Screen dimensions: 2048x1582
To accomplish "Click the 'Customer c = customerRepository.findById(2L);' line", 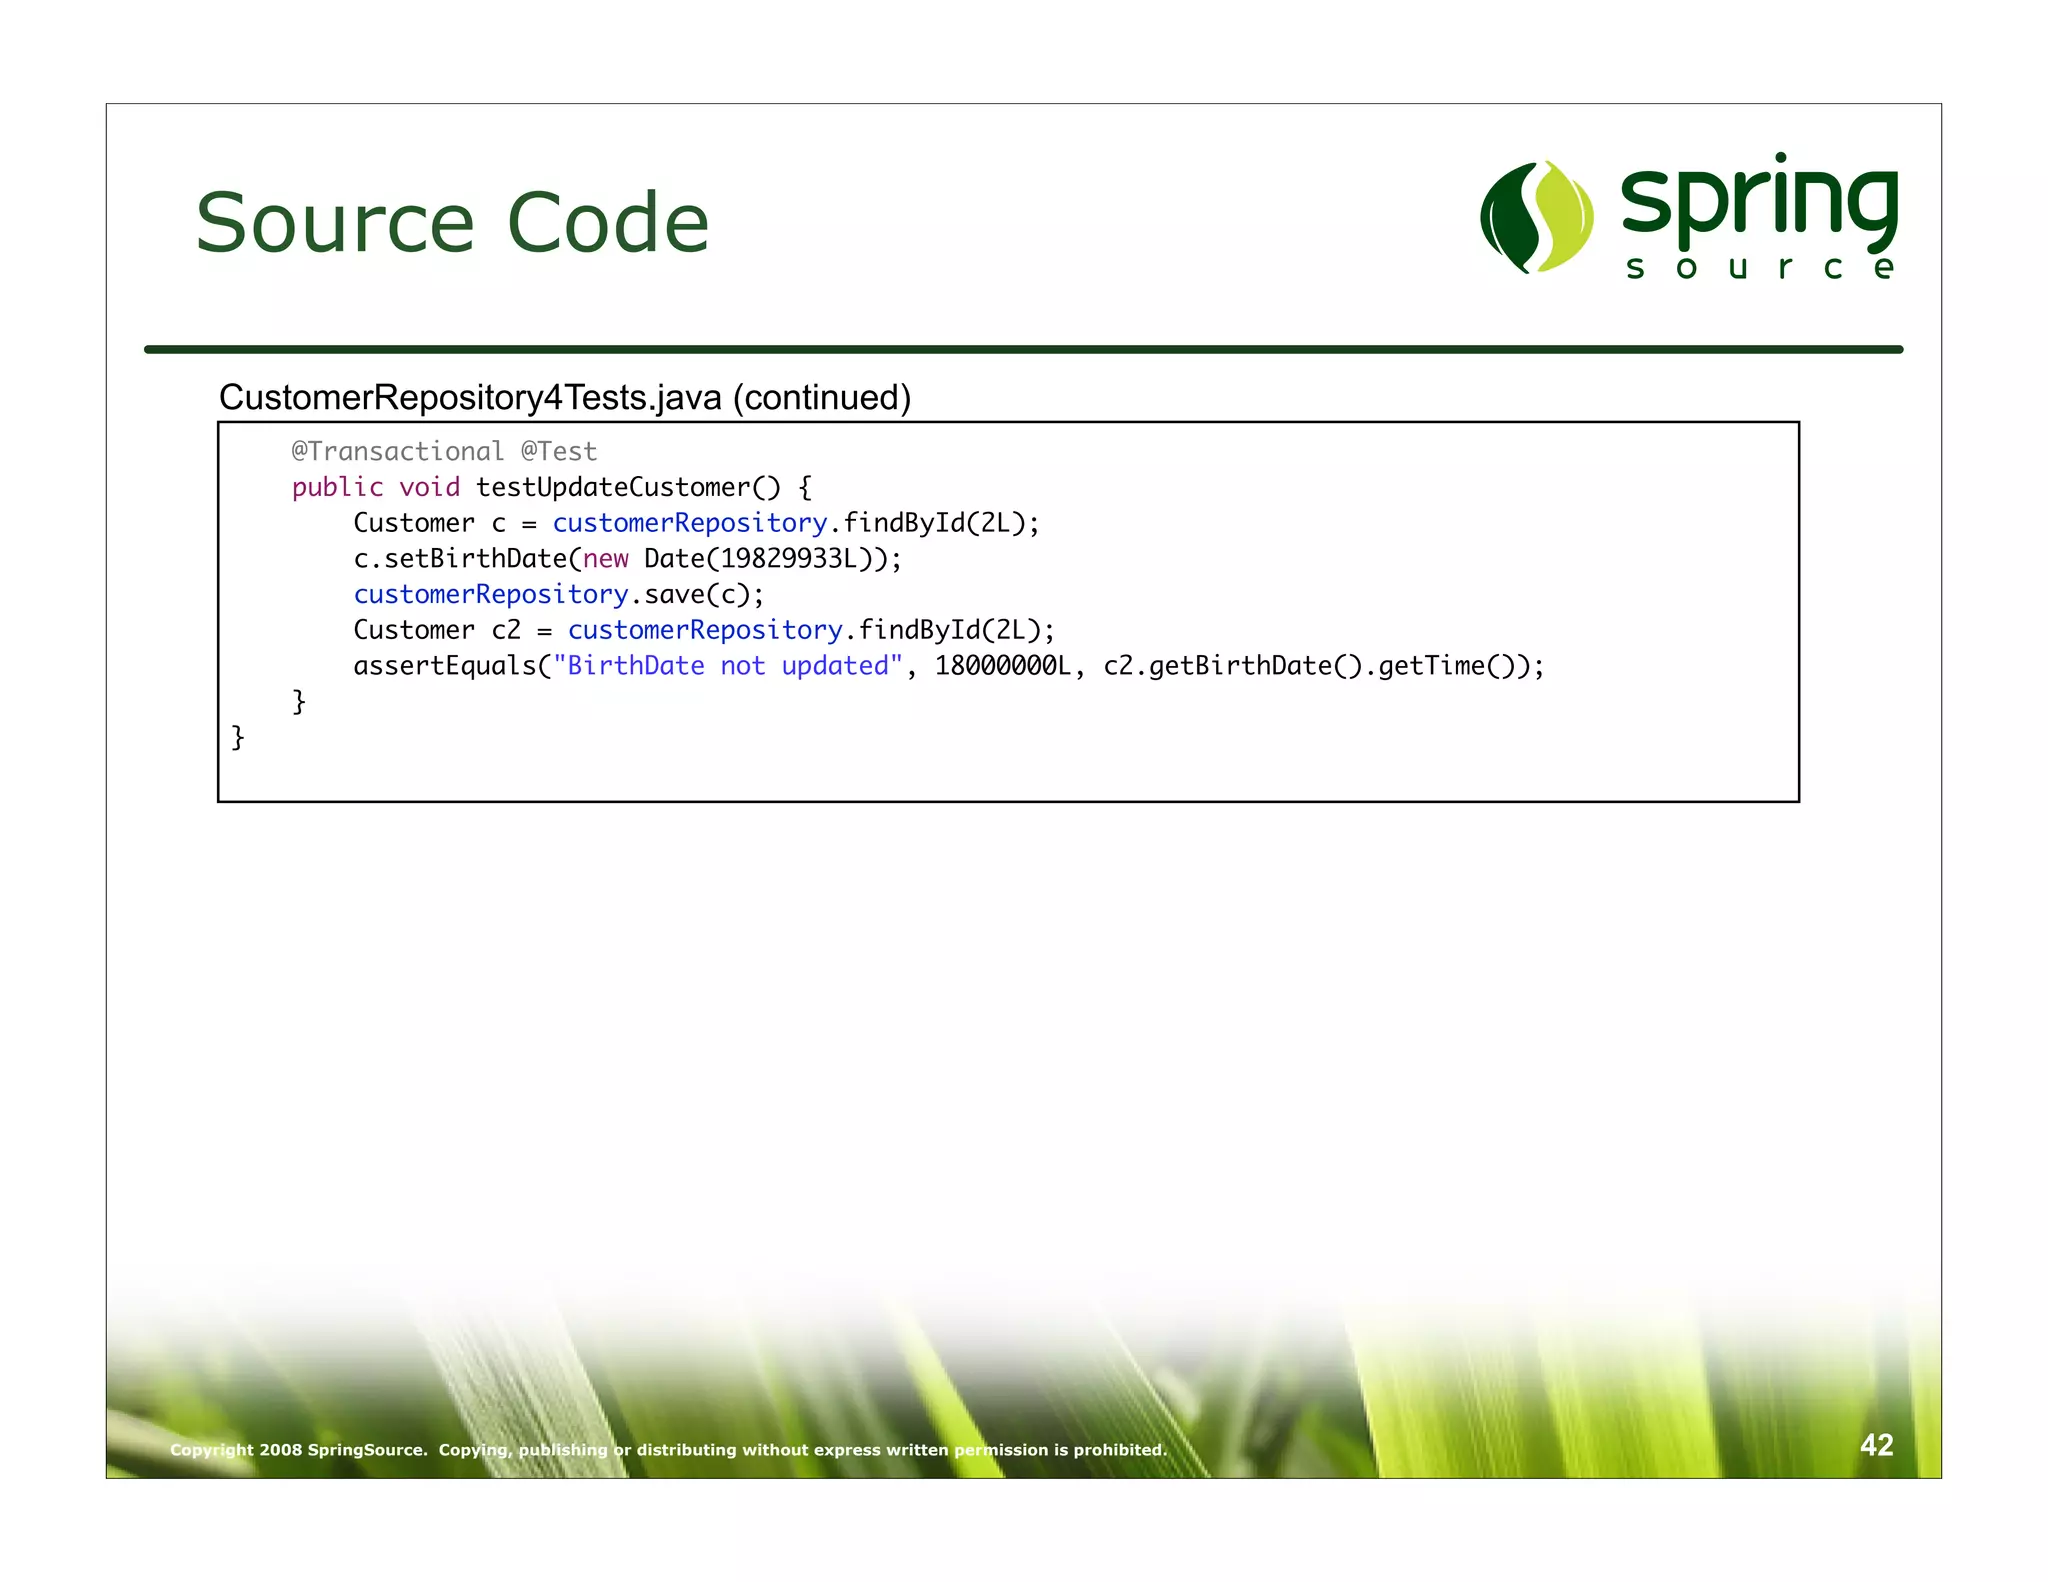I will click(697, 523).
